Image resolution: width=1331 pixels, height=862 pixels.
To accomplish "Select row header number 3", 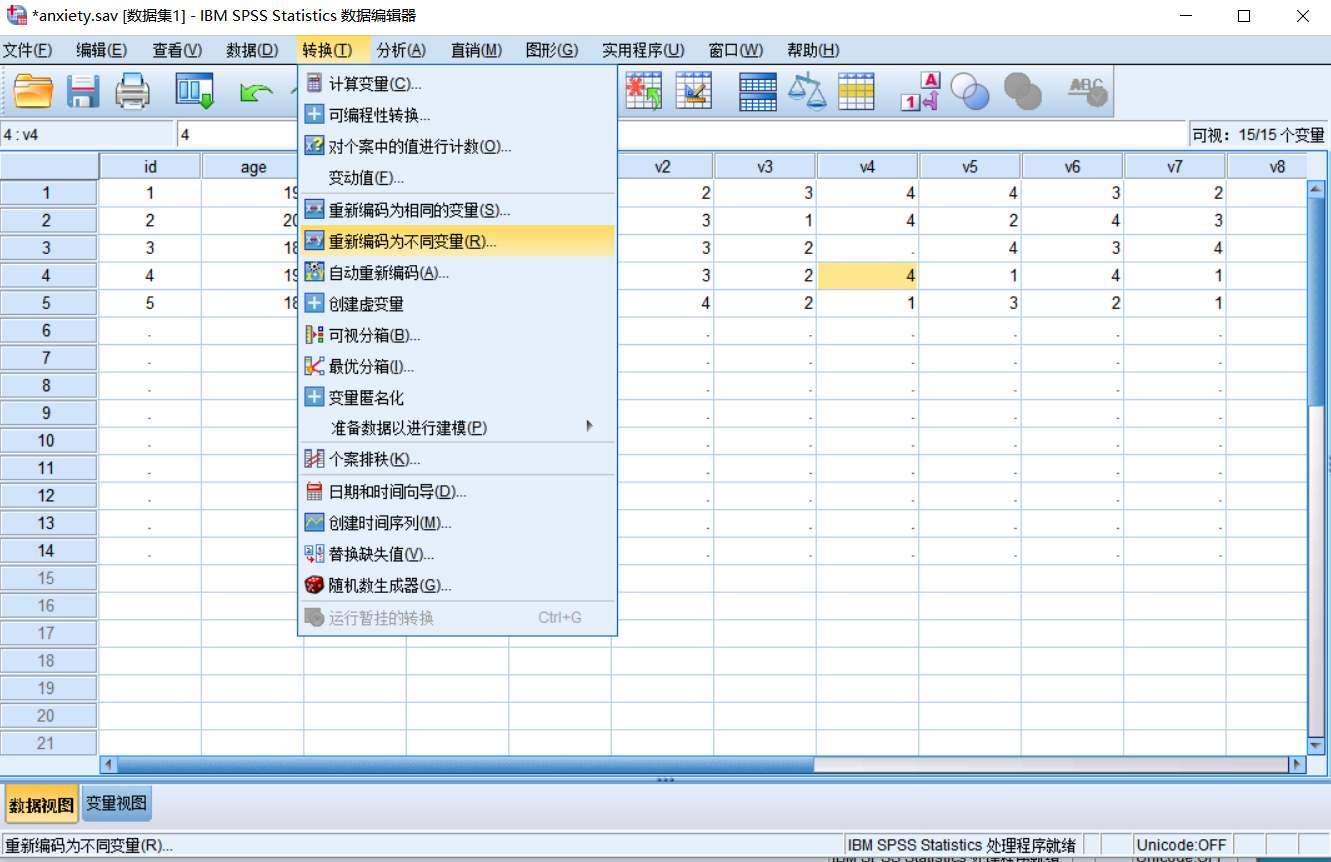I will coord(48,248).
